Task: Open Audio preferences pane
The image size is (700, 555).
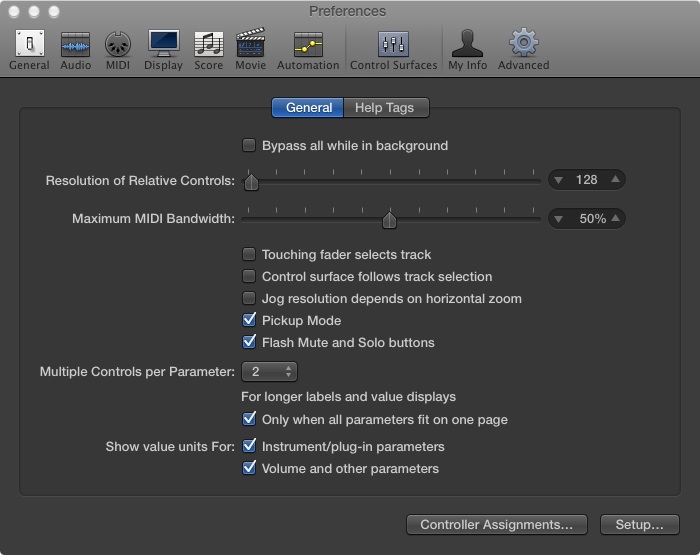Action: pos(75,50)
